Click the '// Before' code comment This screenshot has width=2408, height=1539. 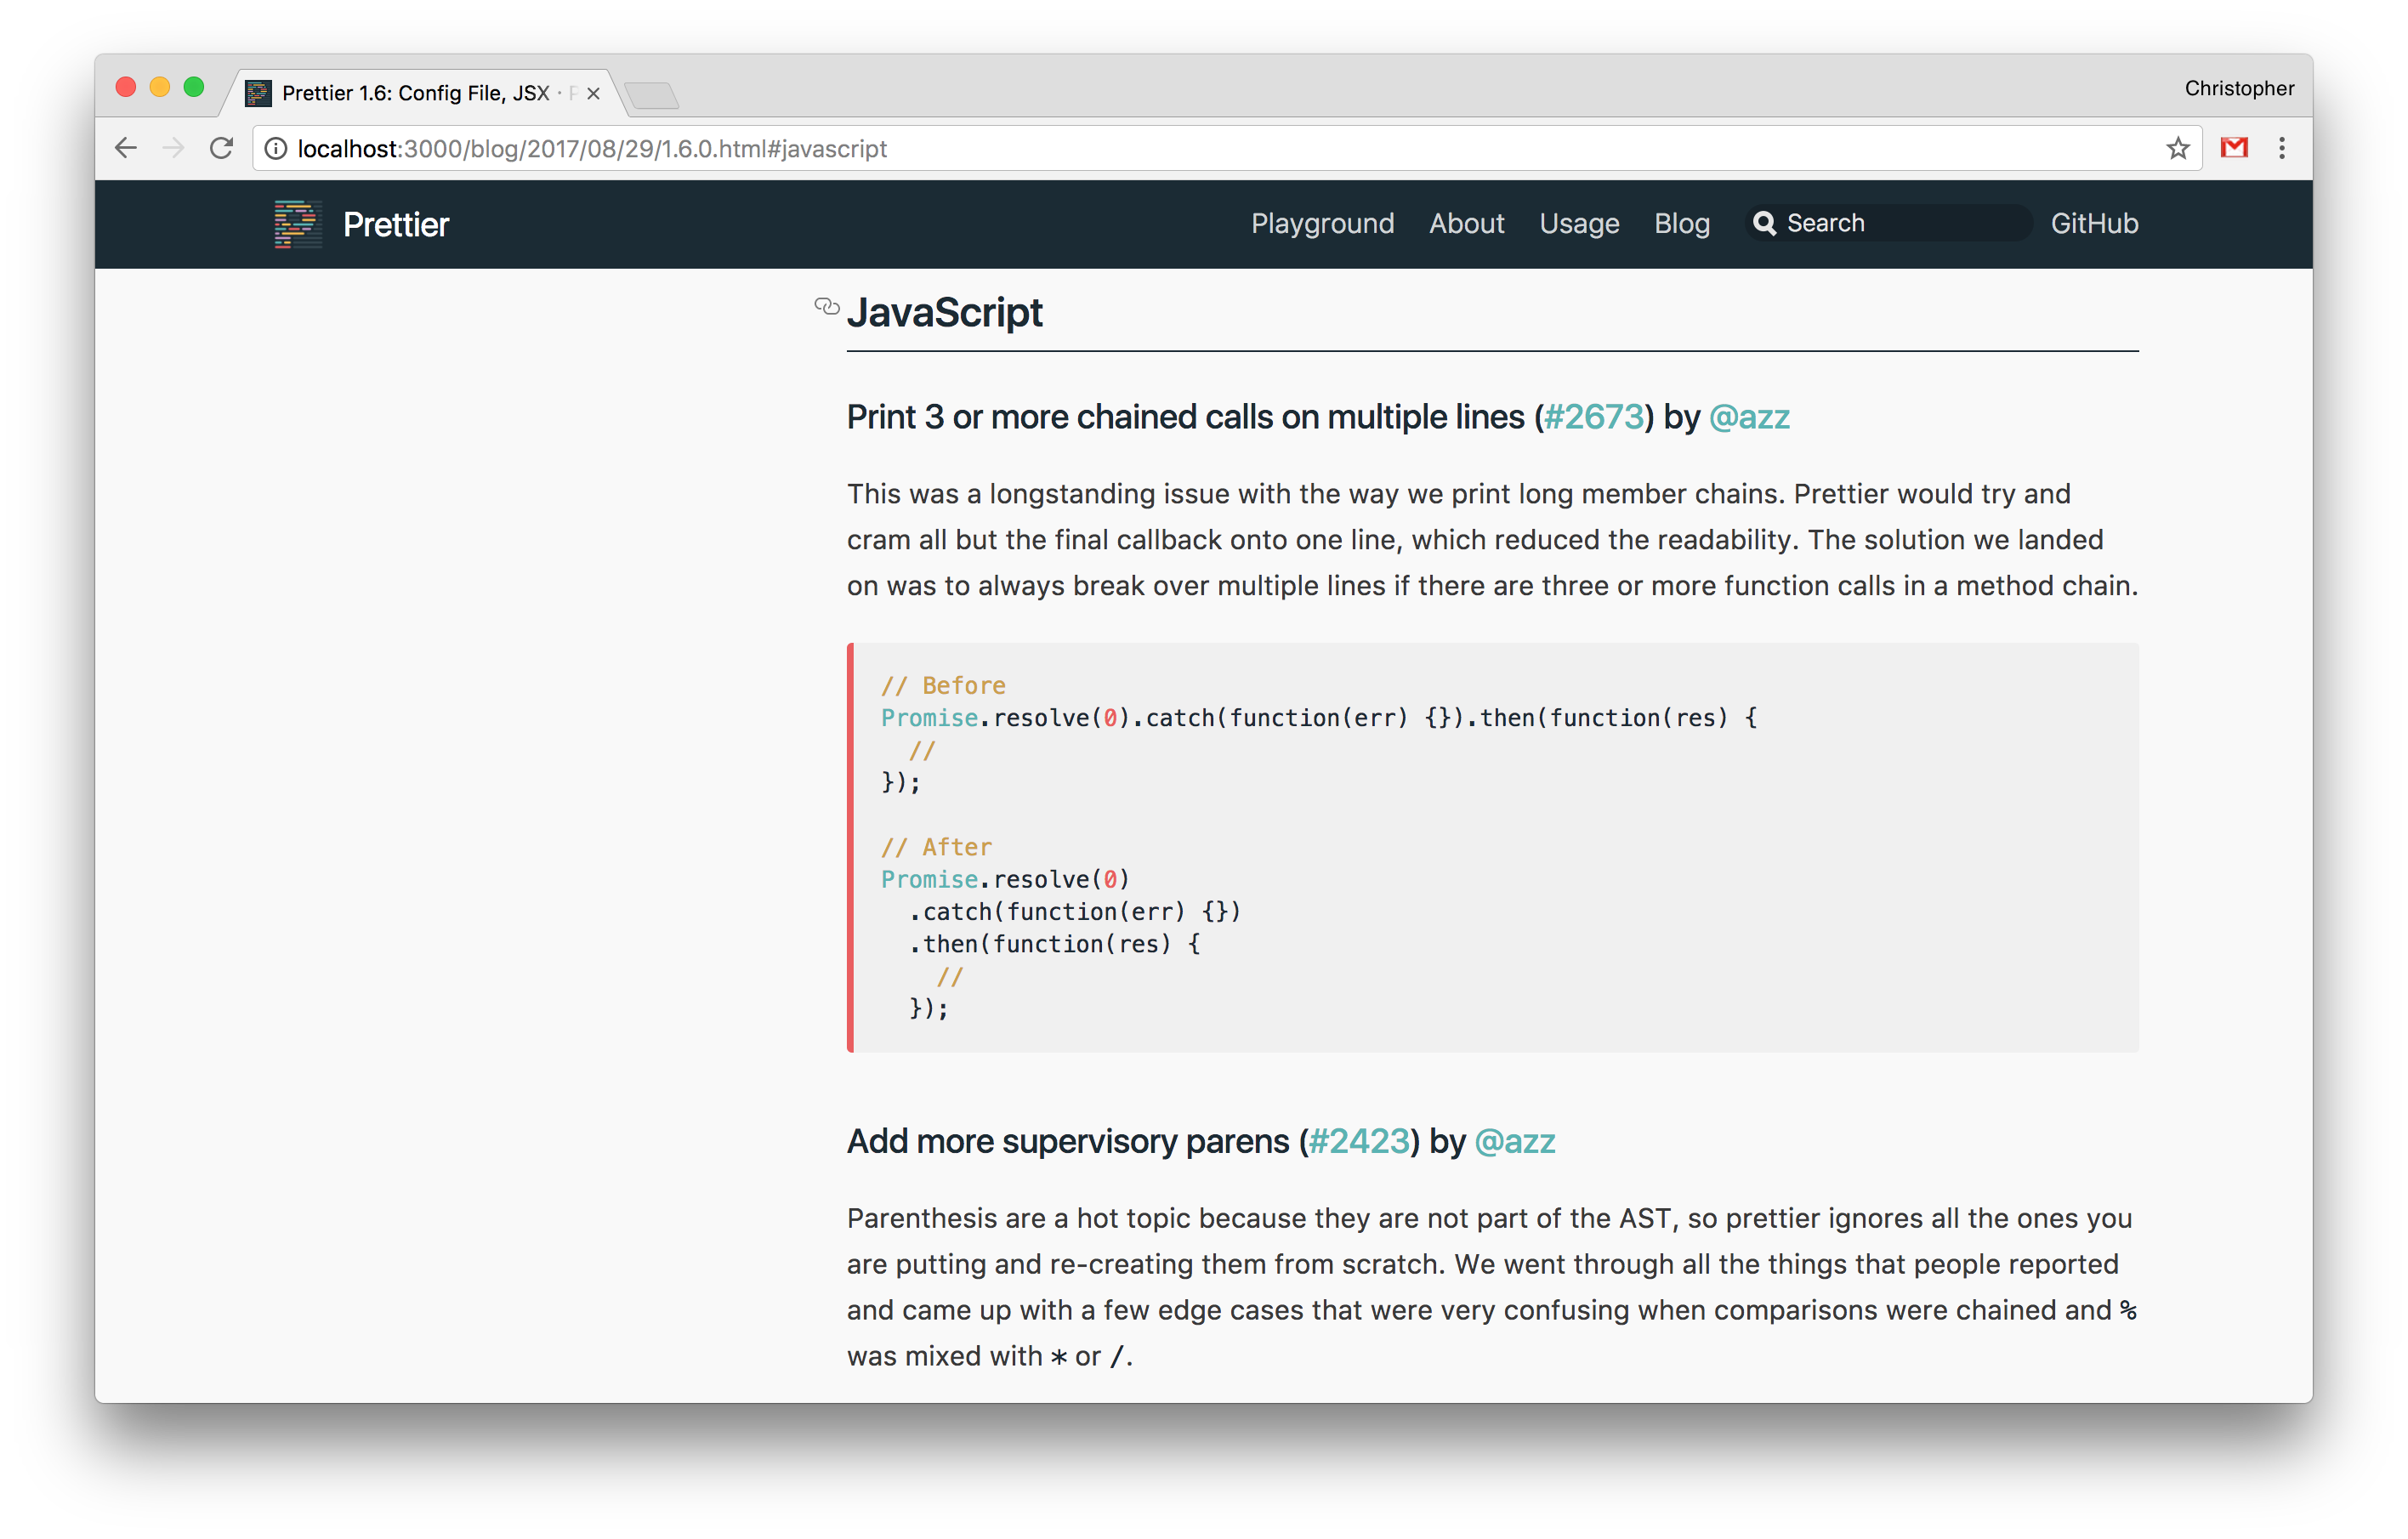tap(943, 685)
